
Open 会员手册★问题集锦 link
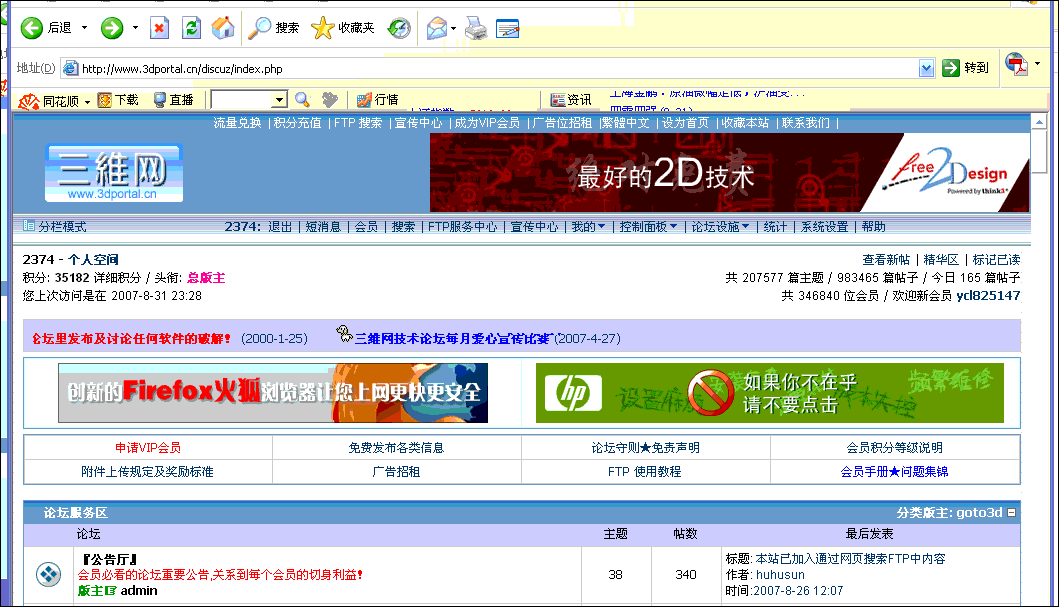pyautogui.click(x=894, y=472)
